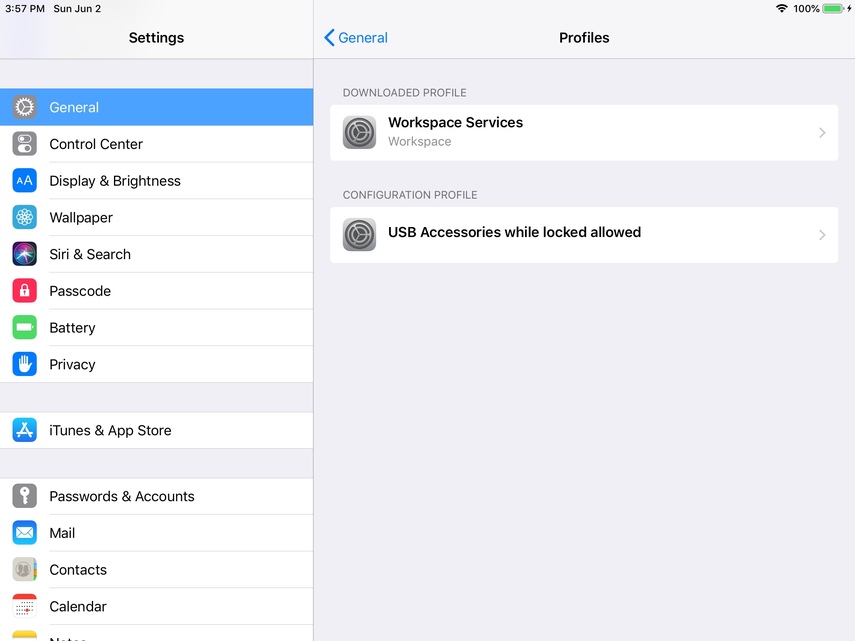The height and width of the screenshot is (641, 855).
Task: Tap the Wi-Fi status icon
Action: (781, 9)
